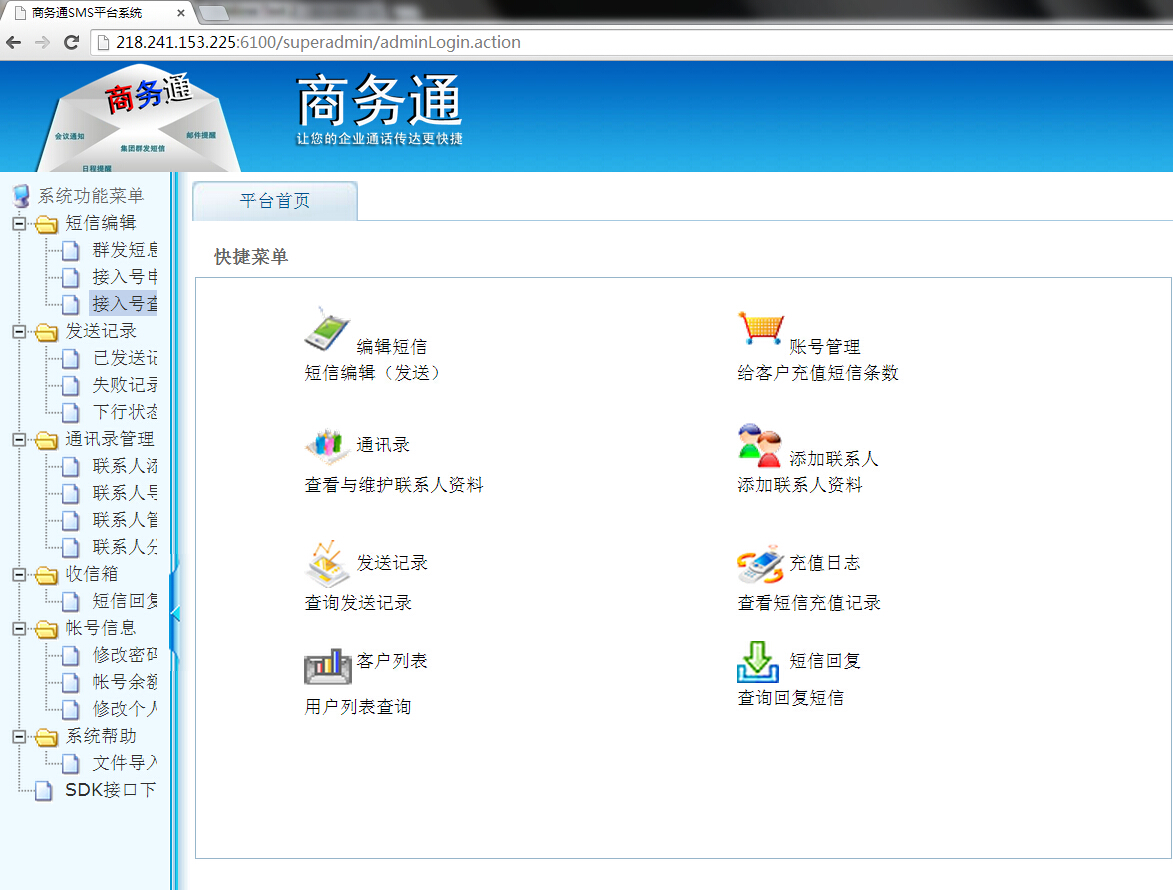This screenshot has height=890, width=1173.
Task: Open SDK接口下 tree item
Action: click(111, 790)
